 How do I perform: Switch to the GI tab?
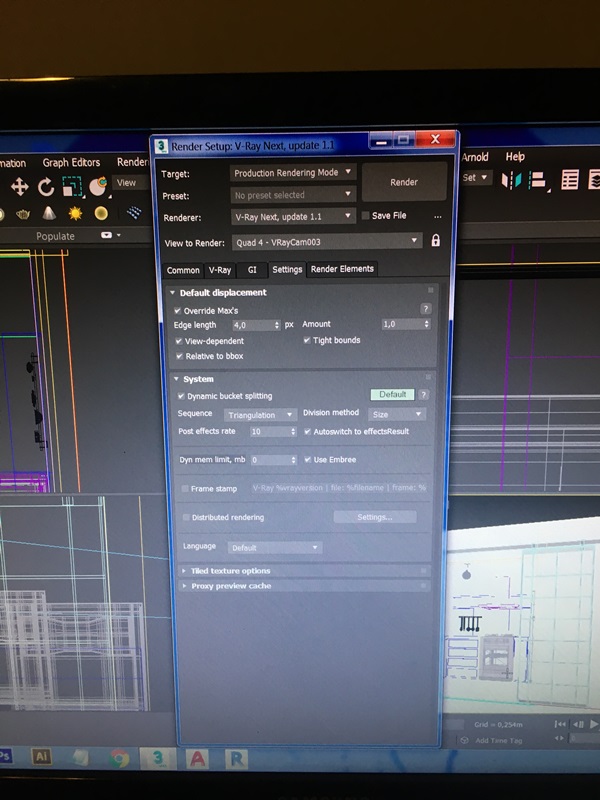point(252,270)
